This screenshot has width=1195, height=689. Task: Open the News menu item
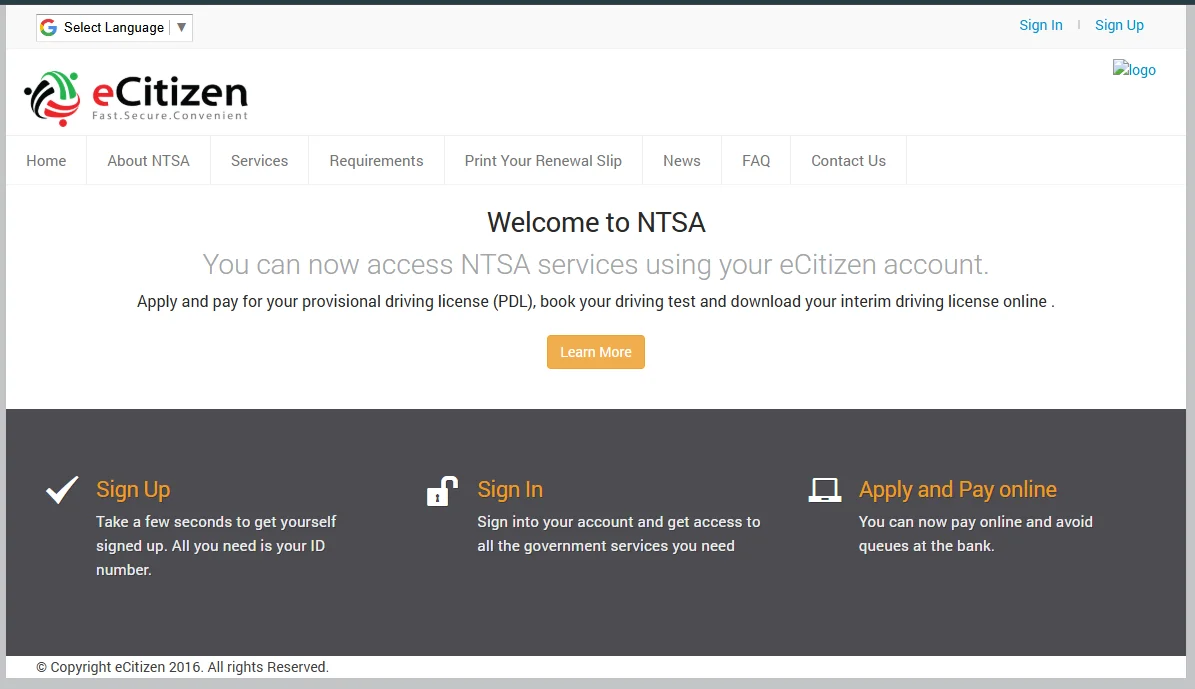(x=681, y=161)
